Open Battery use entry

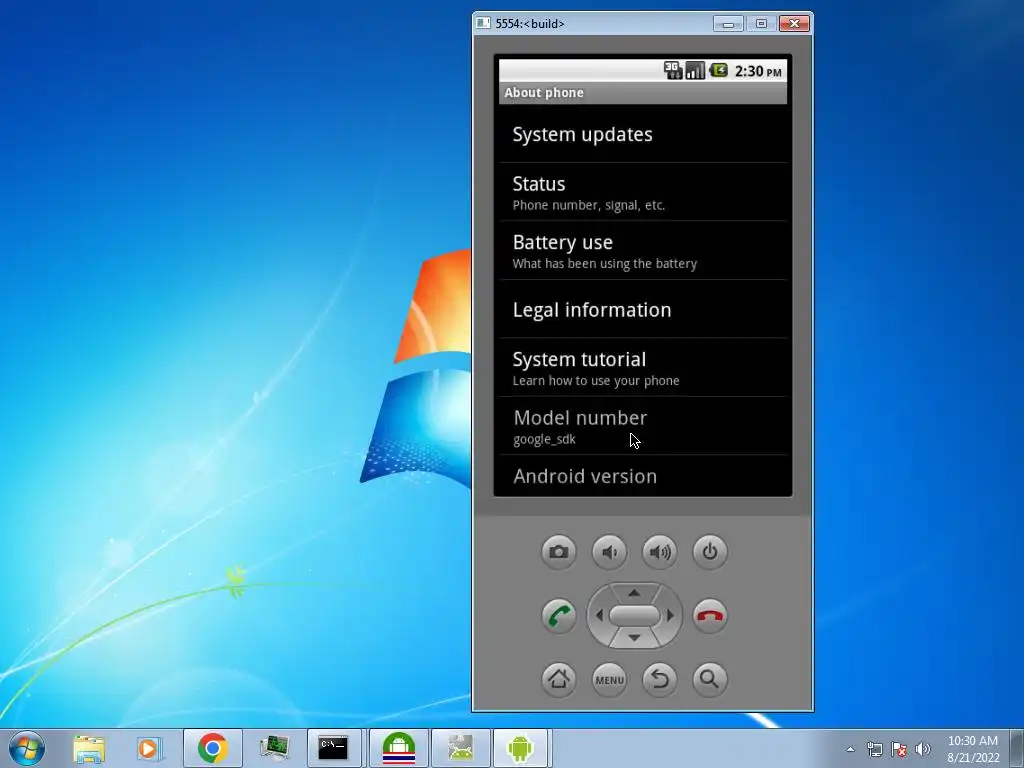tap(643, 251)
